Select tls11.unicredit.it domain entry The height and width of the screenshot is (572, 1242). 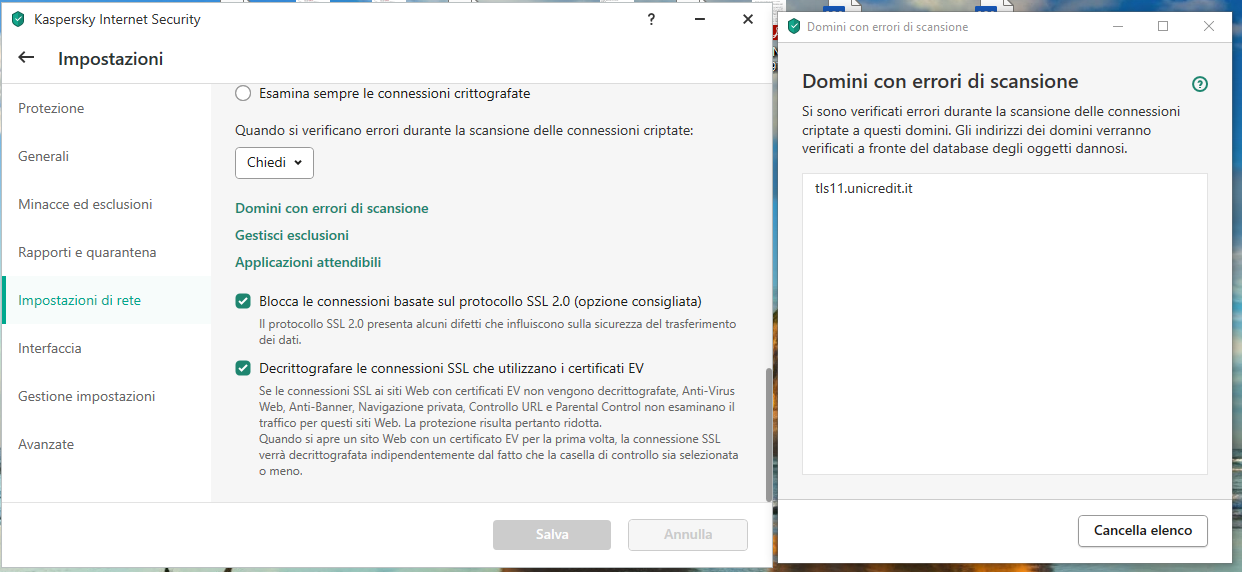coord(864,189)
